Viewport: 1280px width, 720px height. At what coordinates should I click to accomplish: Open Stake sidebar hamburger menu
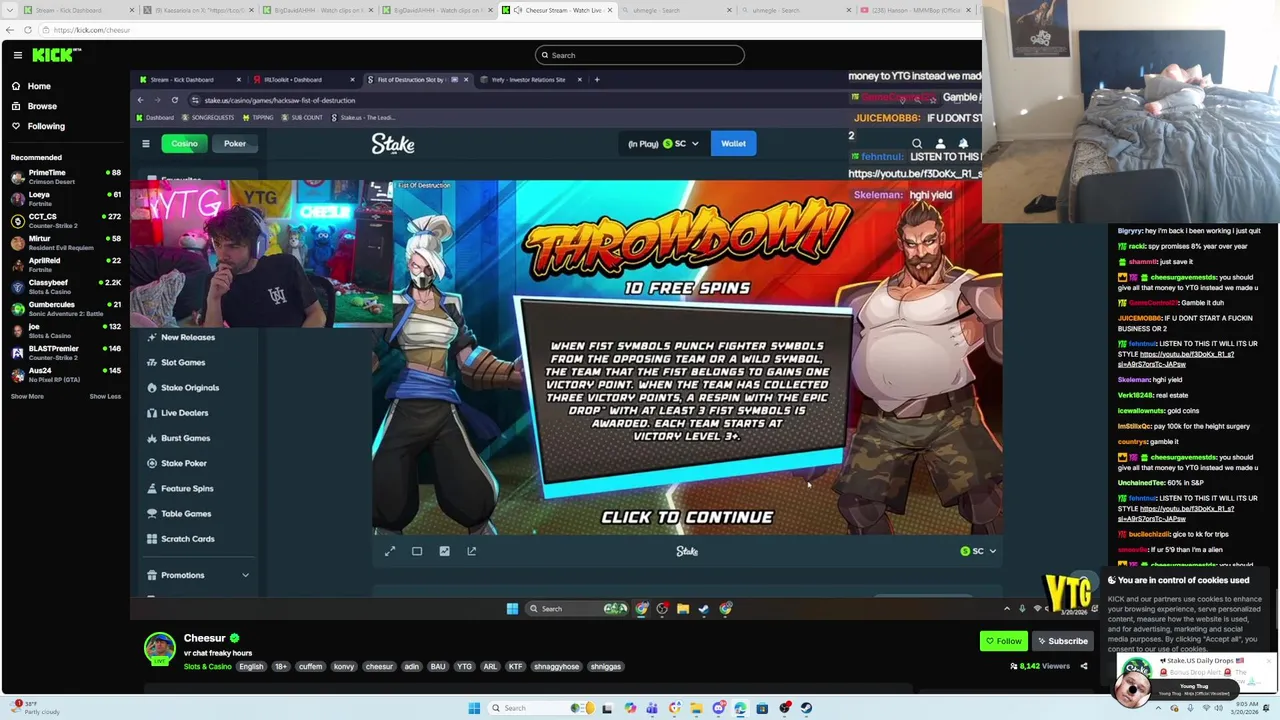(x=145, y=143)
